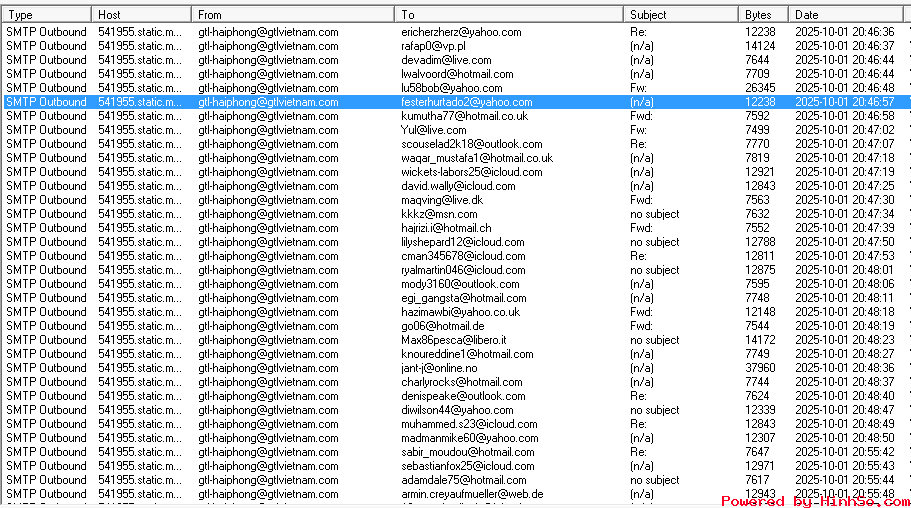Choose the kumutha77@hotmail.co.uk entry
911x508 pixels.
(464, 116)
